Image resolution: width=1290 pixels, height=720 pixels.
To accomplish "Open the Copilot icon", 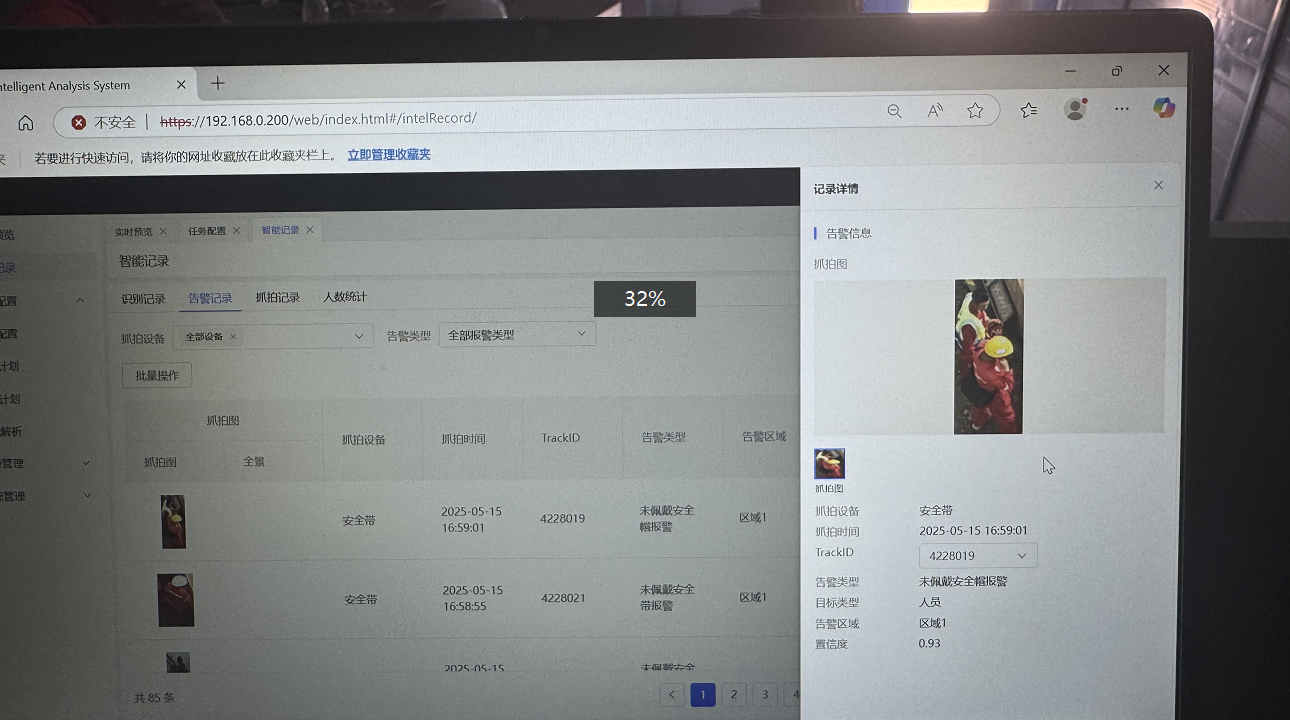I will pos(1163,108).
